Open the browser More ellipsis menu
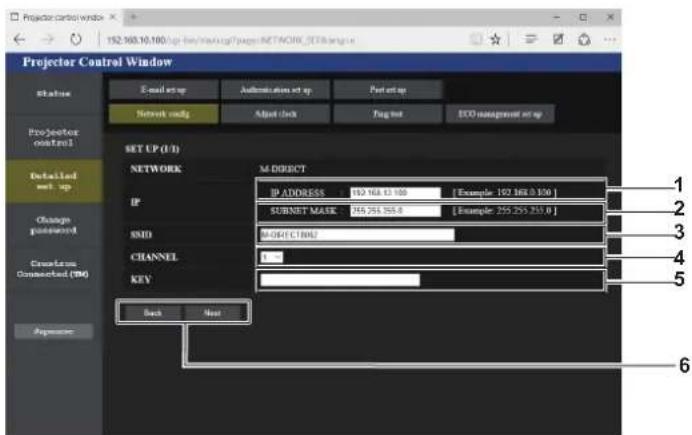This screenshot has height=435, width=692. pyautogui.click(x=610, y=40)
